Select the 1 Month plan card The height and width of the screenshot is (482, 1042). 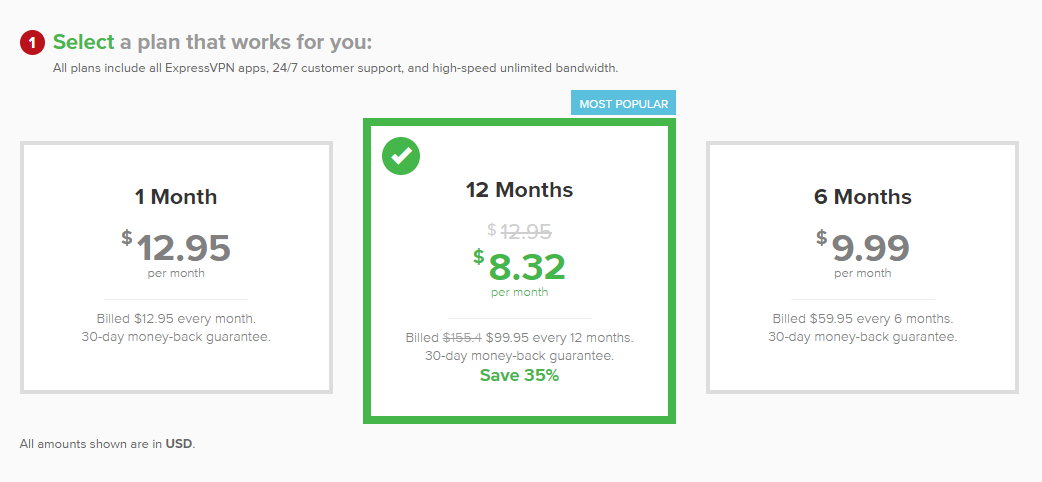pyautogui.click(x=176, y=267)
